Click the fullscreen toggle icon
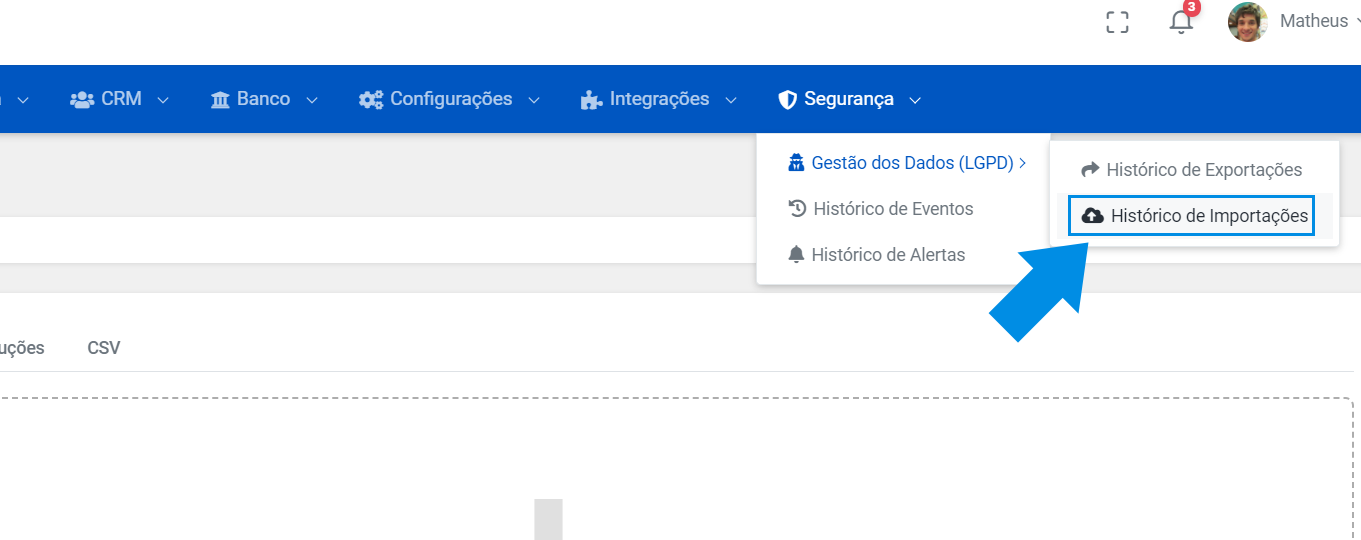The height and width of the screenshot is (540, 1361). (x=1117, y=22)
